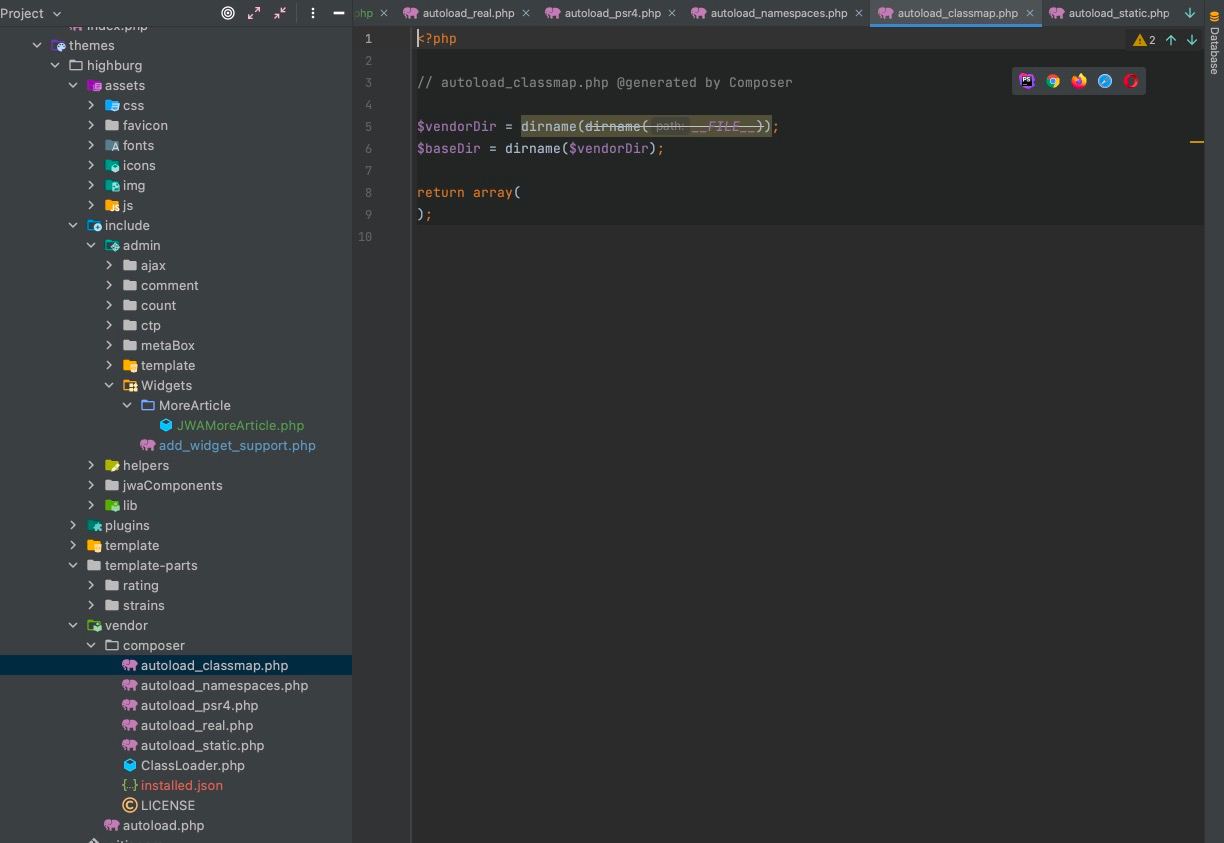Open file in Chrome browser preview
The image size is (1224, 843).
tap(1053, 82)
